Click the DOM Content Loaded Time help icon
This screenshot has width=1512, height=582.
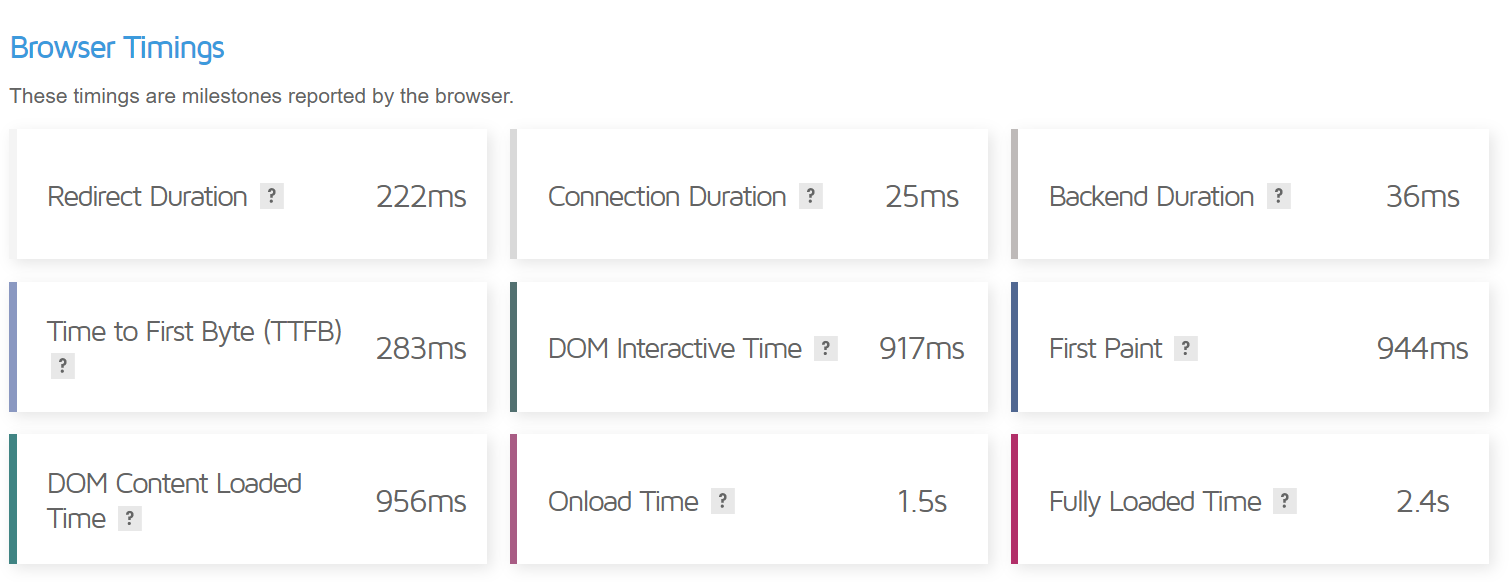point(130,519)
